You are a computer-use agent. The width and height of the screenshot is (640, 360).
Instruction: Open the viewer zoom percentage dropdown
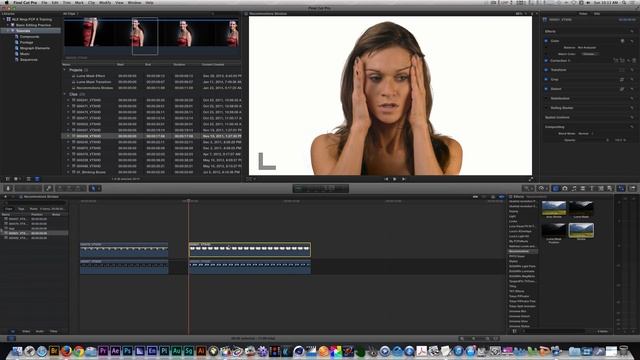tap(520, 13)
